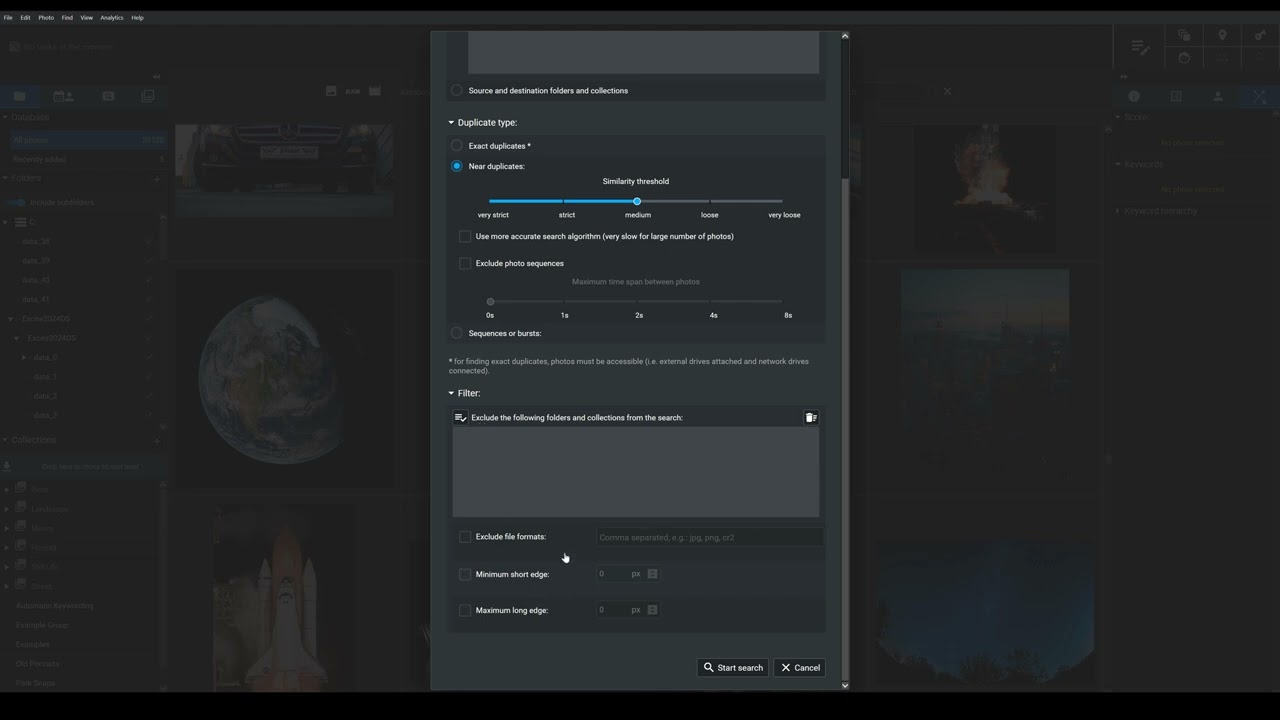Click the Start search button
The height and width of the screenshot is (720, 1280).
(733, 667)
